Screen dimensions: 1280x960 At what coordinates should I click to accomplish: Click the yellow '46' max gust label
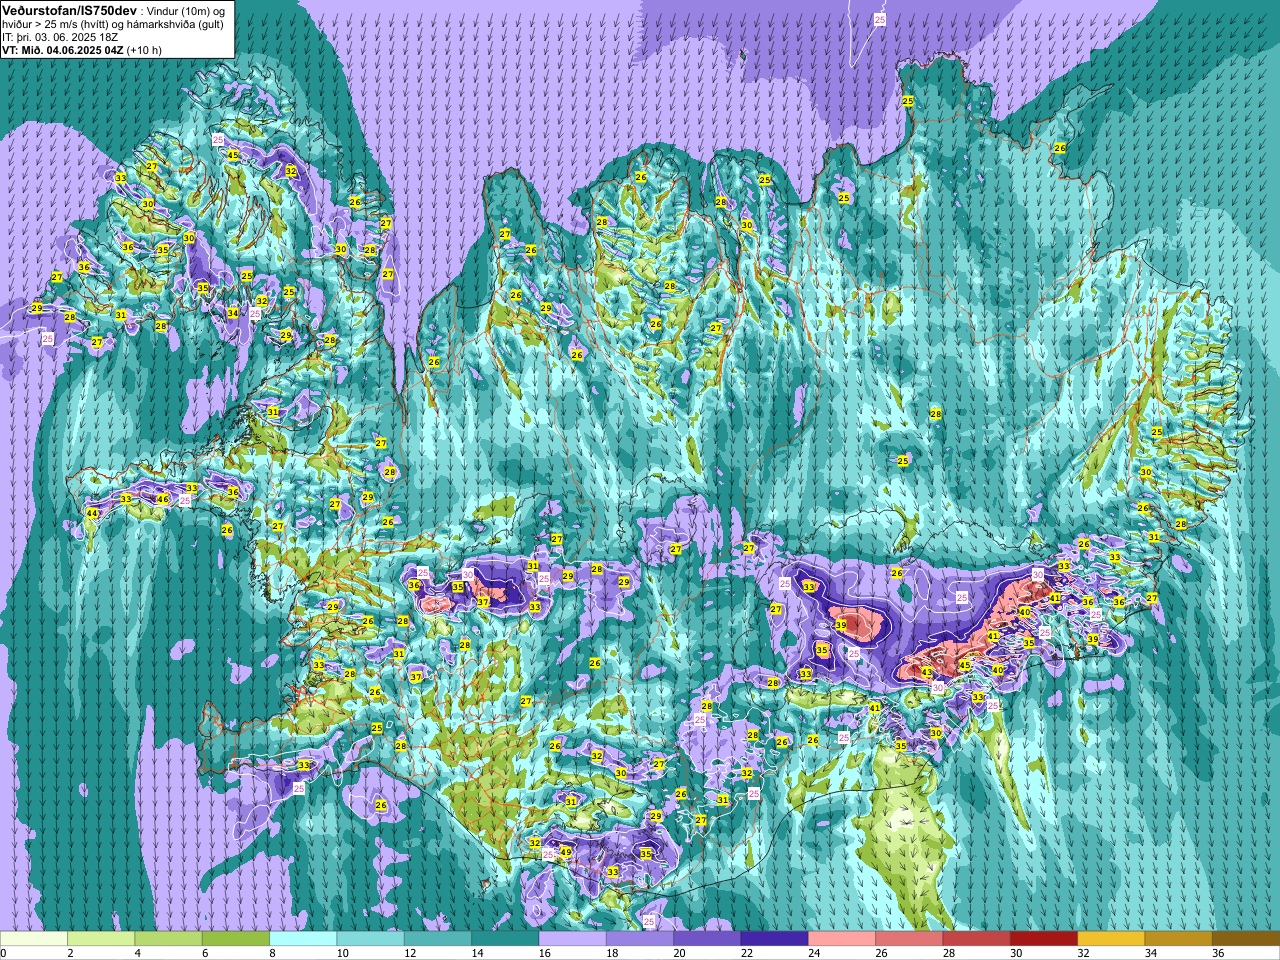click(x=163, y=499)
